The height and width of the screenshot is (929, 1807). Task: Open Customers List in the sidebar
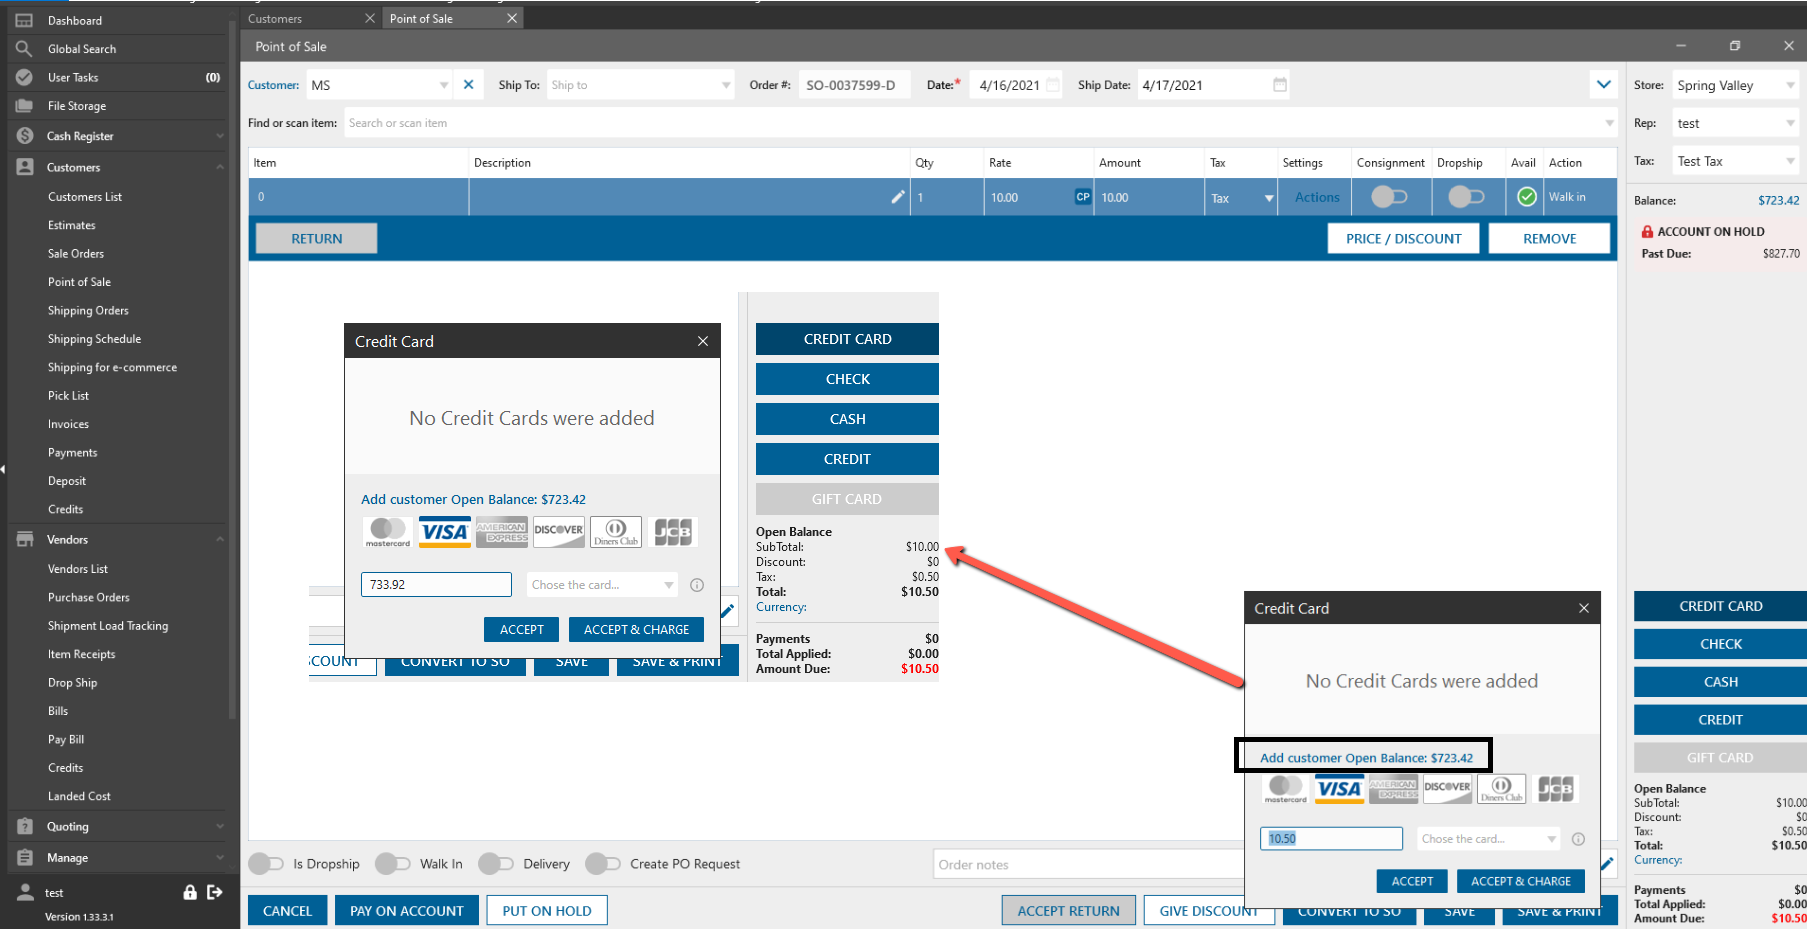(85, 197)
